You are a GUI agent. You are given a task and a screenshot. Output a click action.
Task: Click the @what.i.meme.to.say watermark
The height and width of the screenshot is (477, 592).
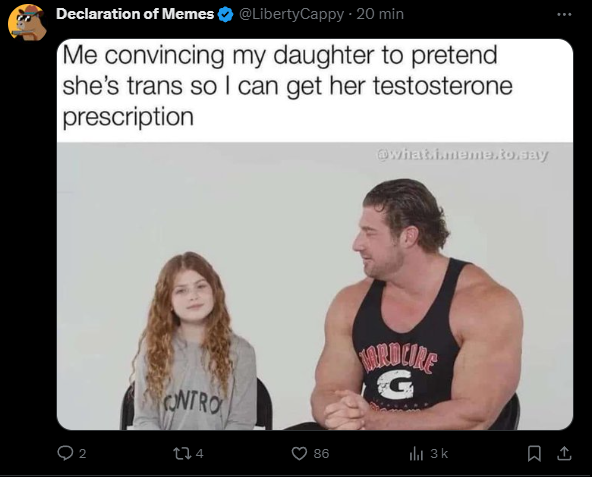click(x=462, y=154)
